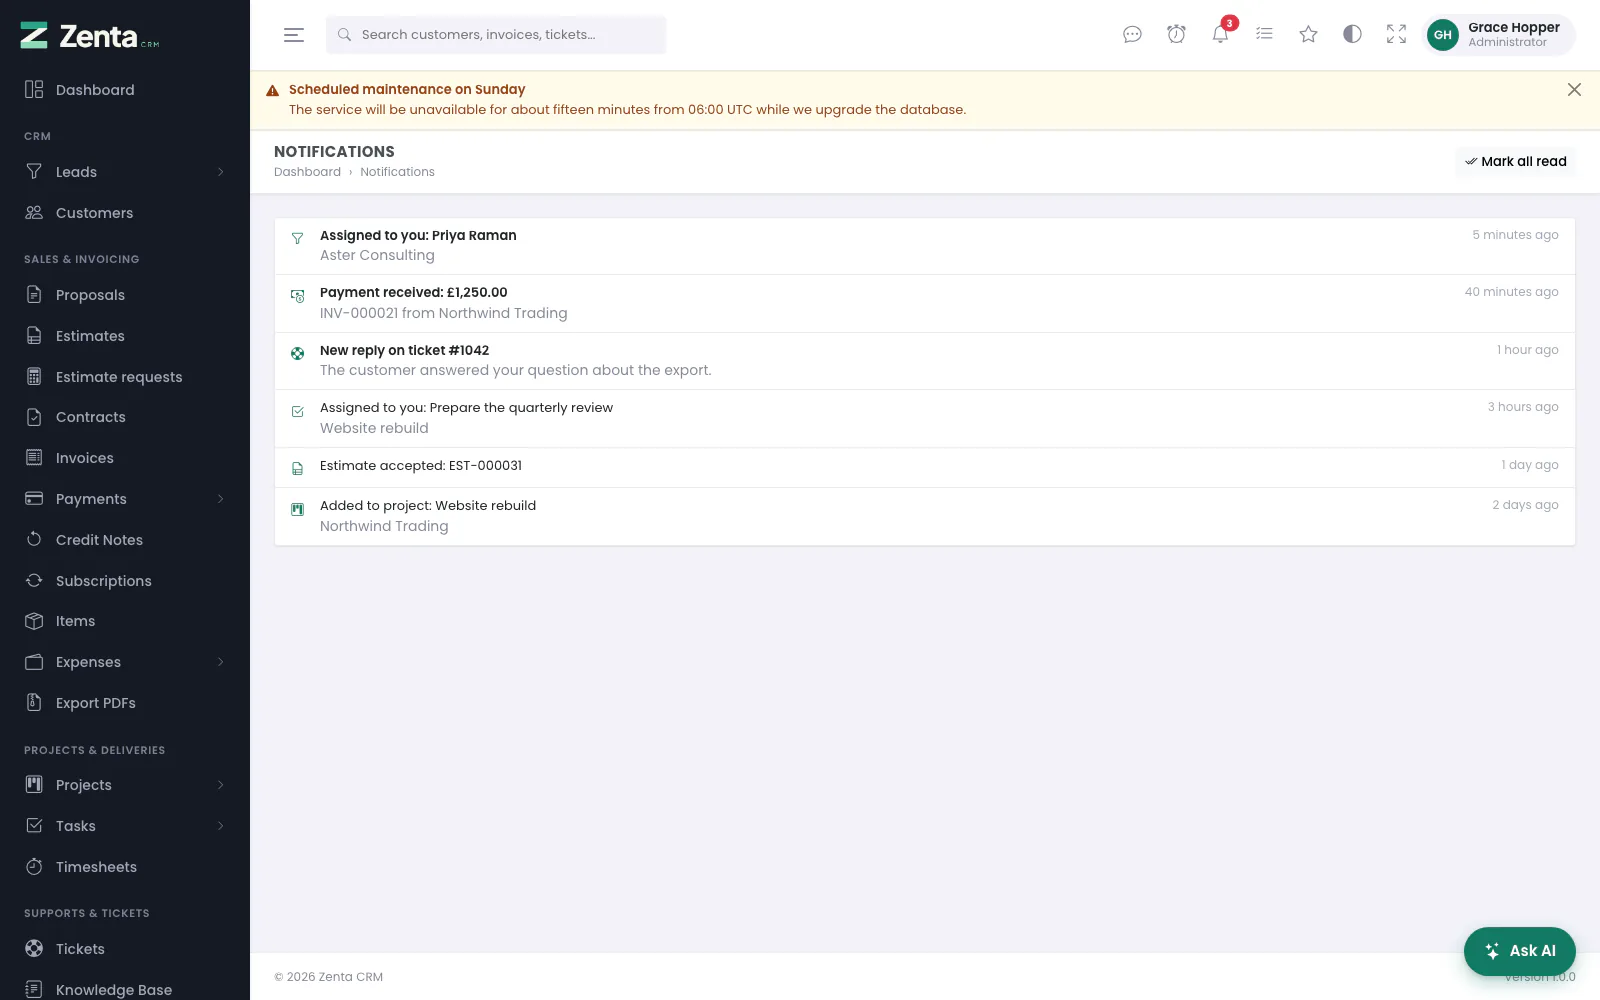The height and width of the screenshot is (1000, 1600).
Task: Click Mark all read button
Action: point(1516,162)
